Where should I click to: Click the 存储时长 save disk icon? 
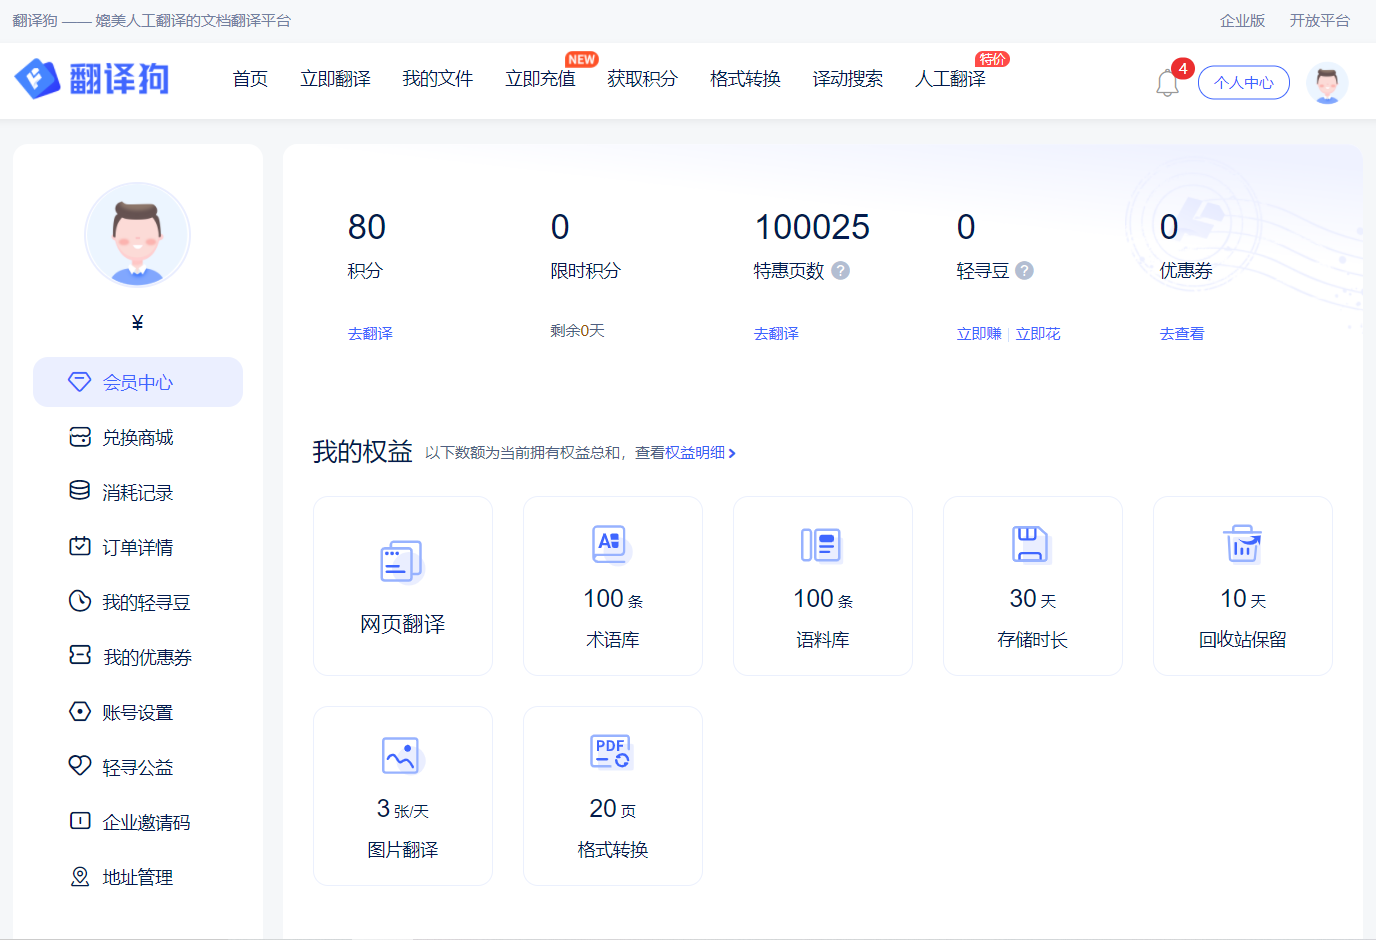[x=1031, y=544]
